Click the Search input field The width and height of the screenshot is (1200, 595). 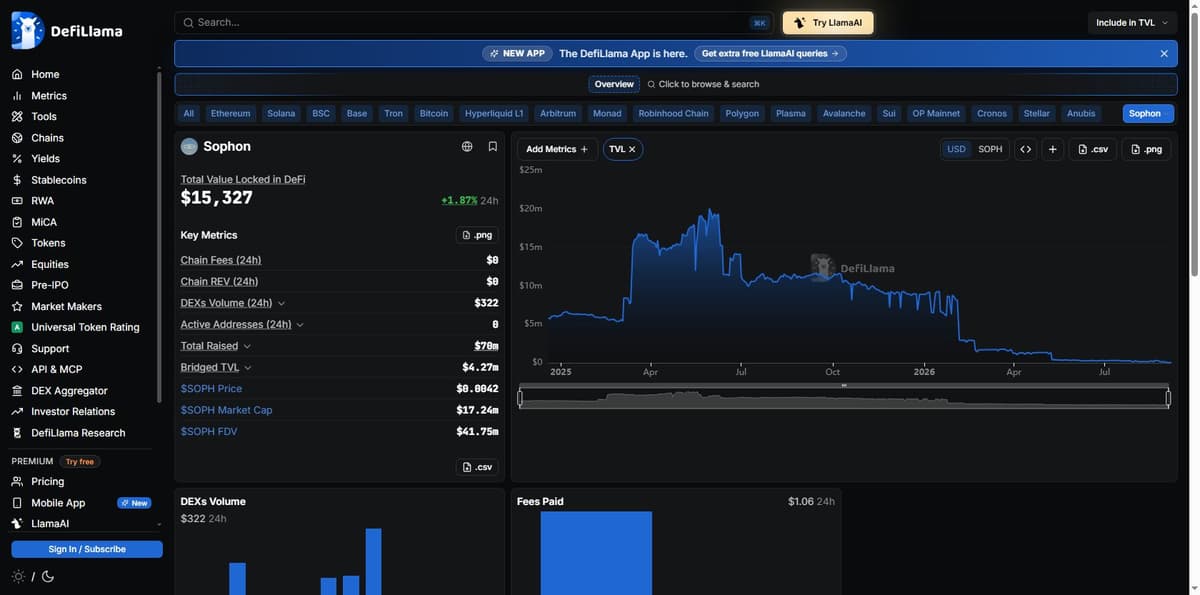point(475,22)
